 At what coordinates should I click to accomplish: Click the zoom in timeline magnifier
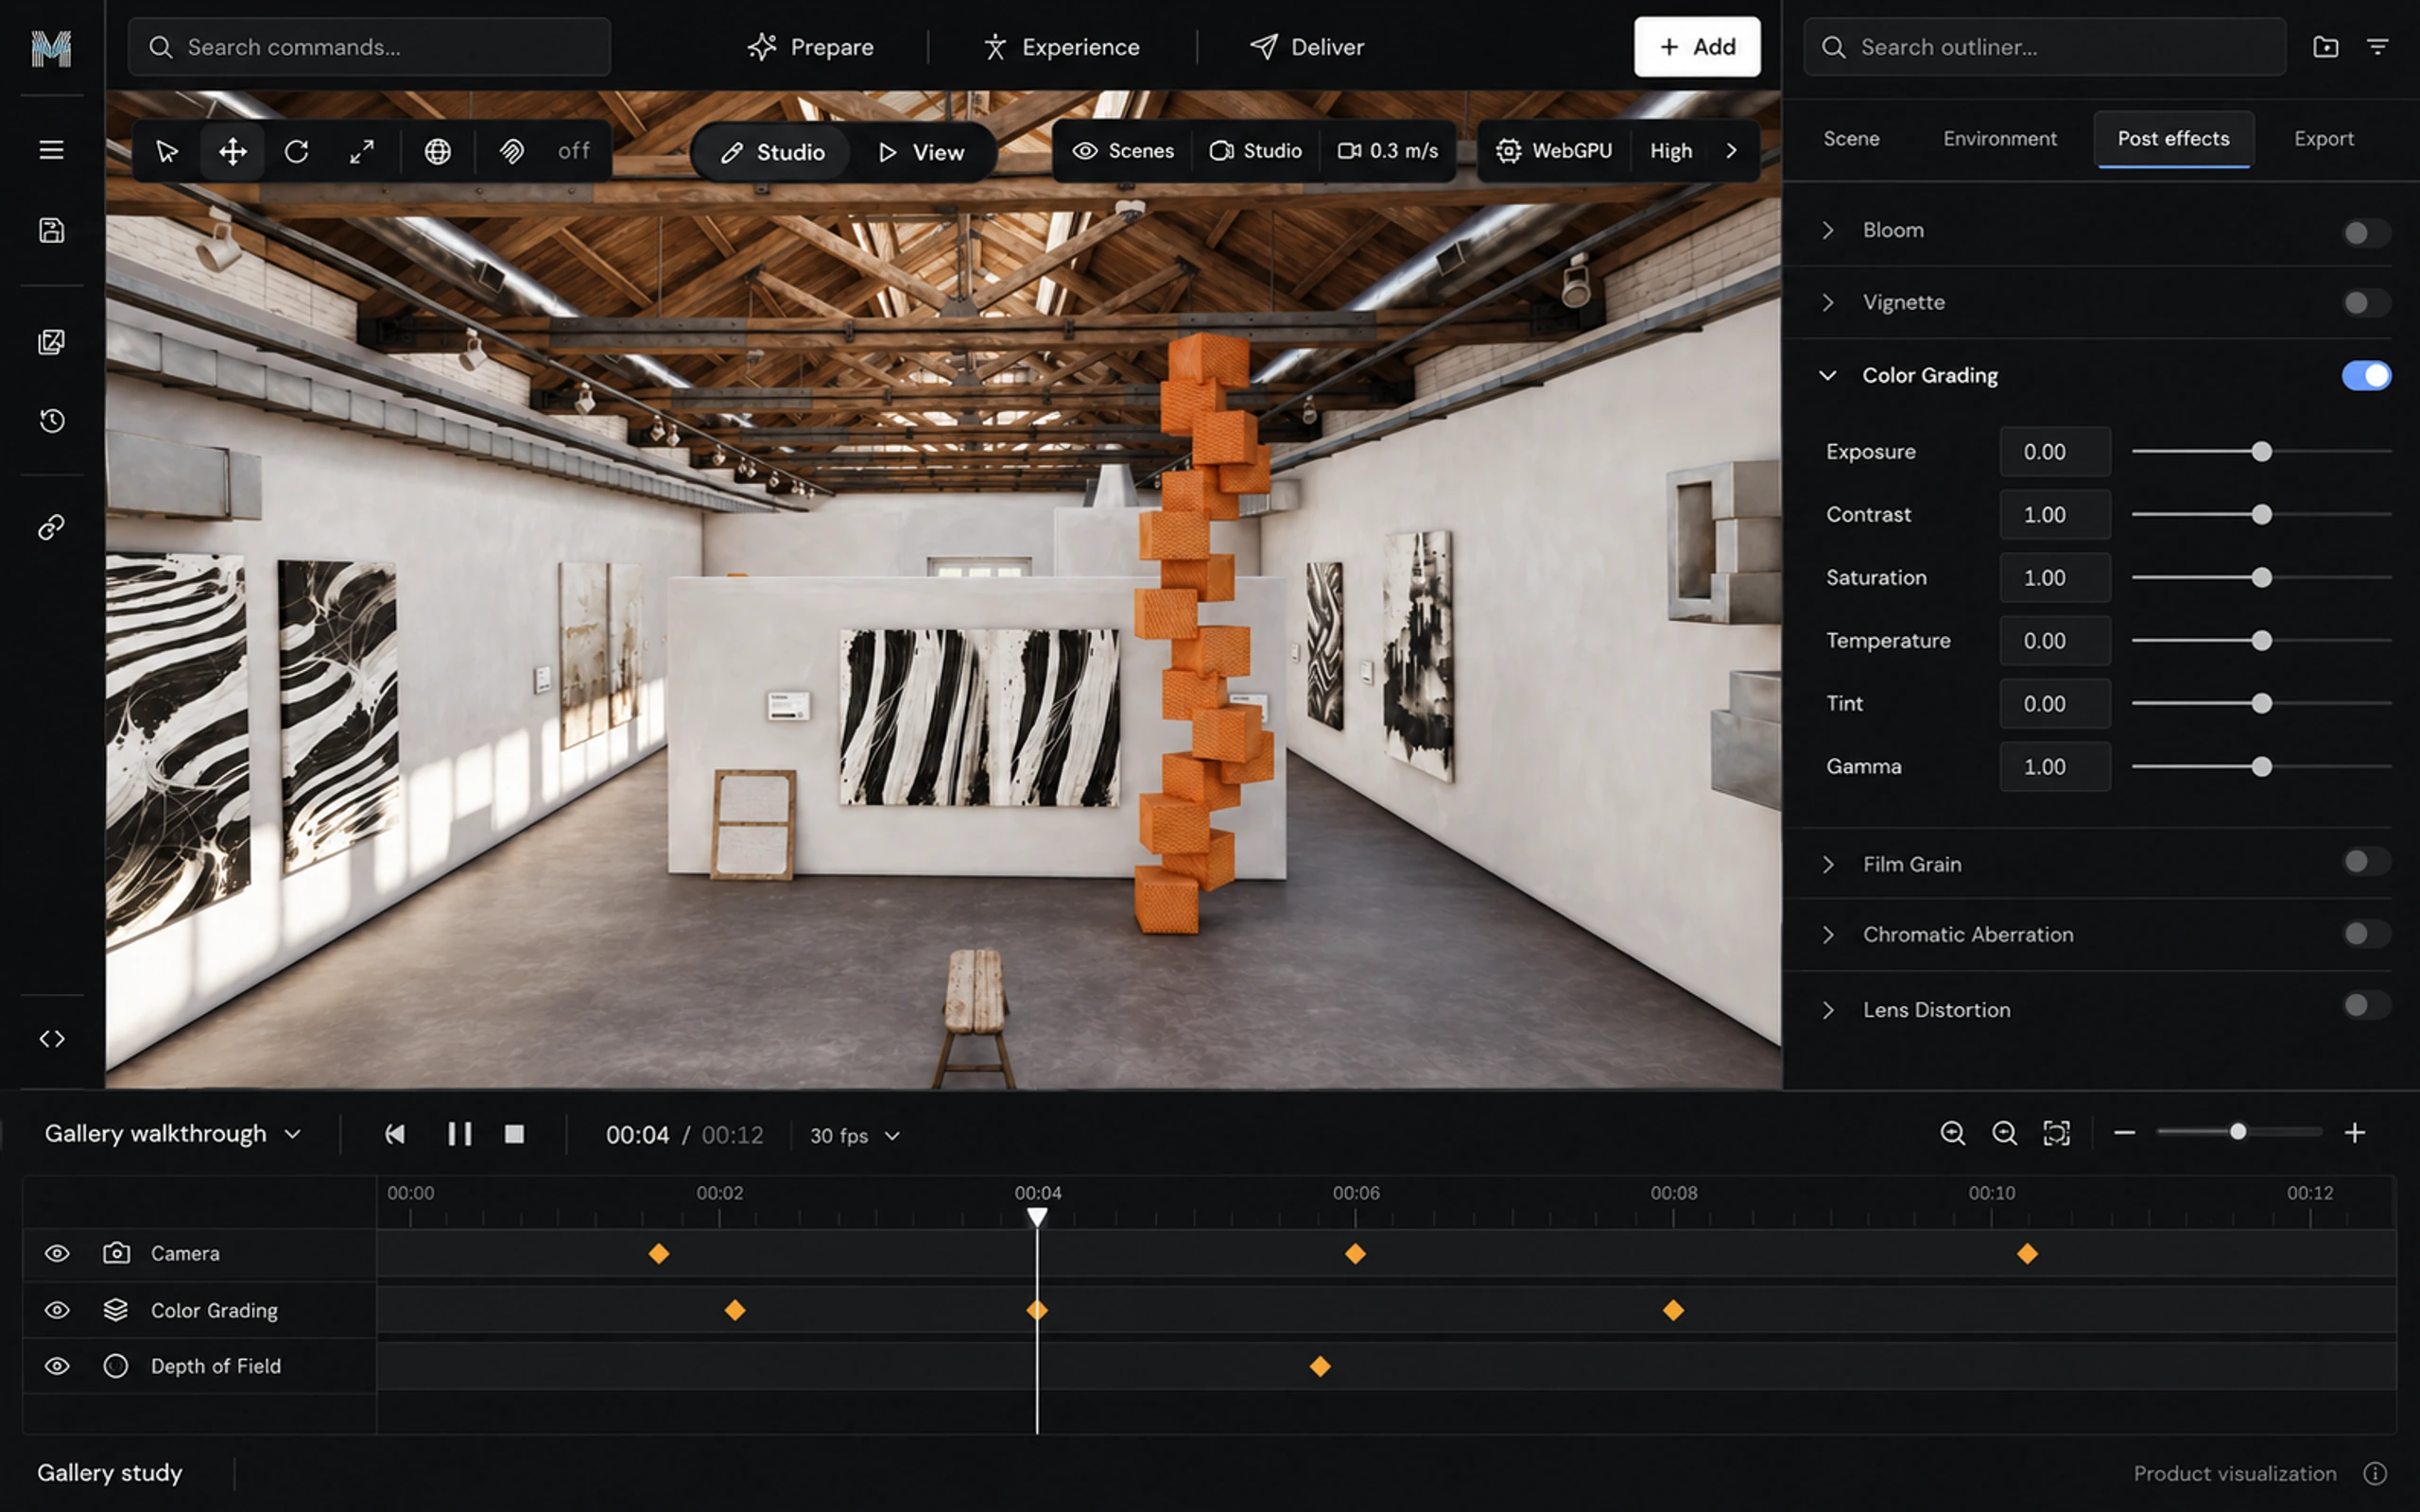[x=1953, y=1133]
